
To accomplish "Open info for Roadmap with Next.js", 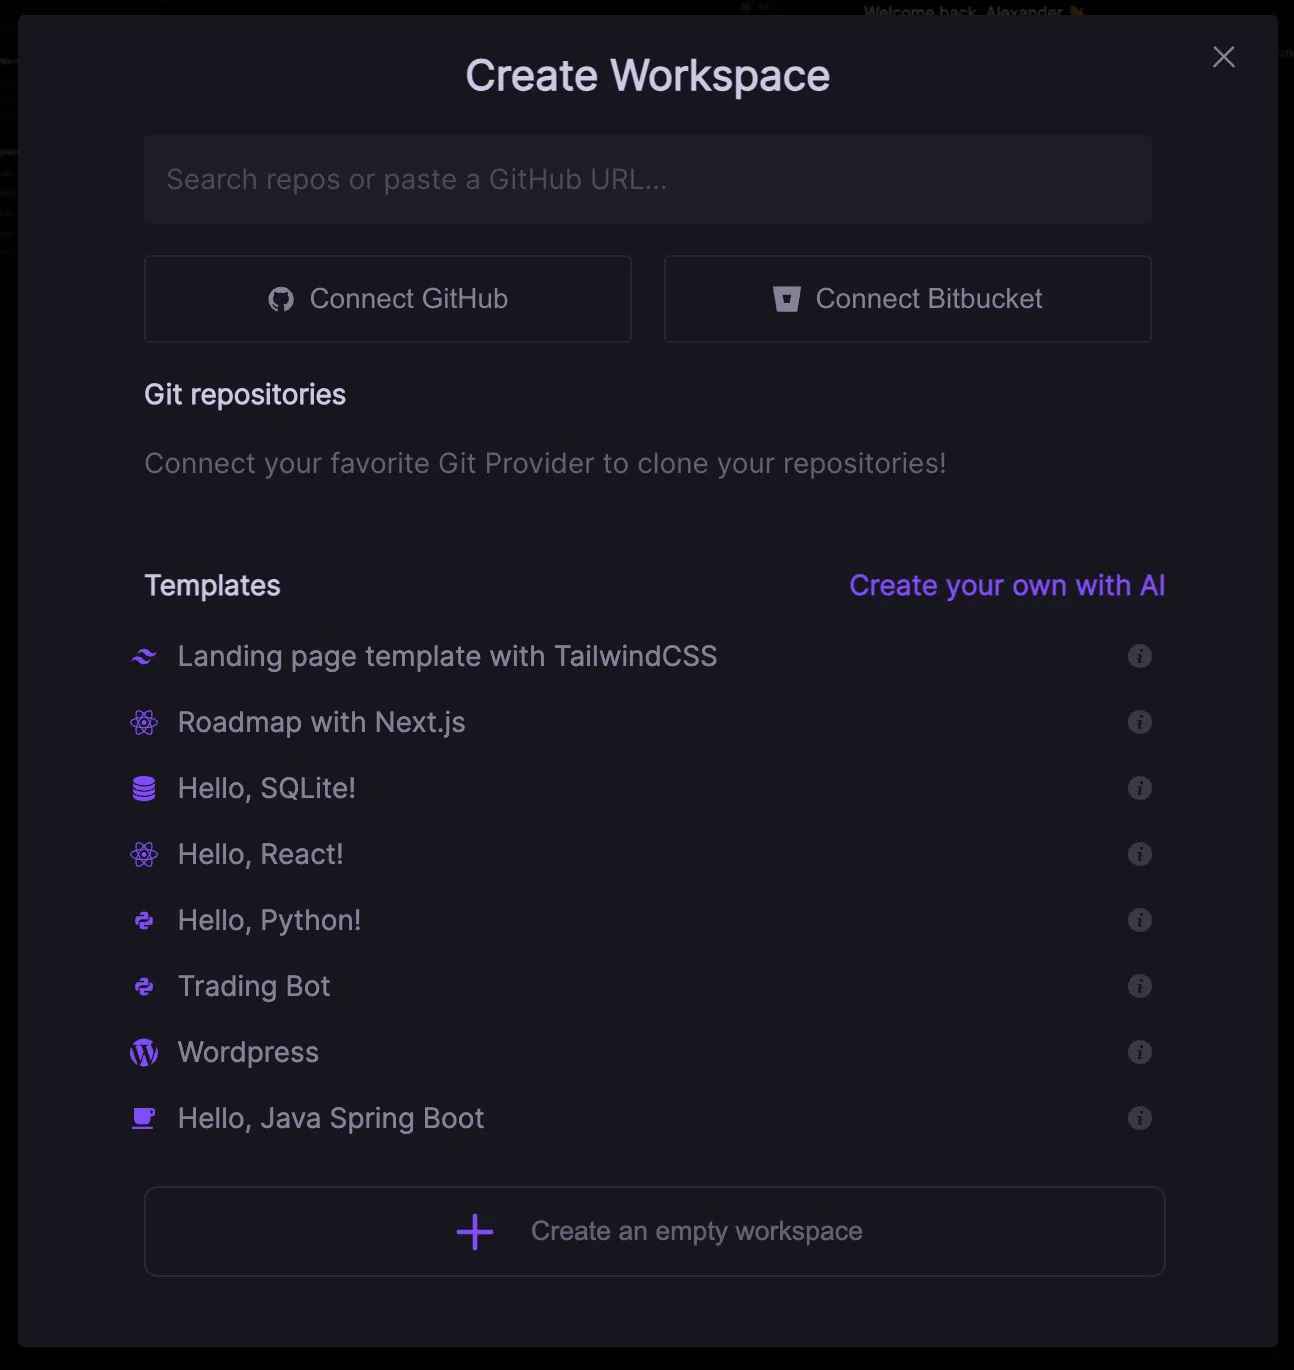I will point(1139,722).
